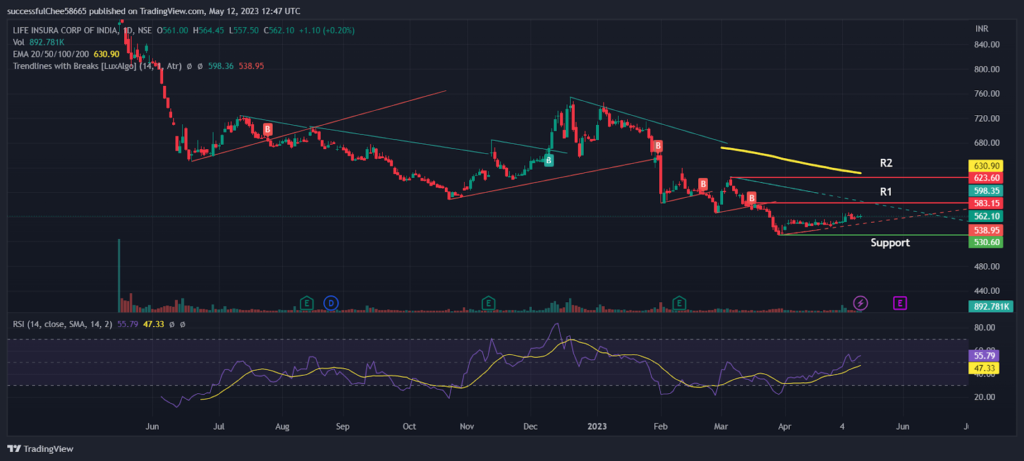Click the green earnings E icon in August
Screen dimensions: 1024x461
coord(306,302)
